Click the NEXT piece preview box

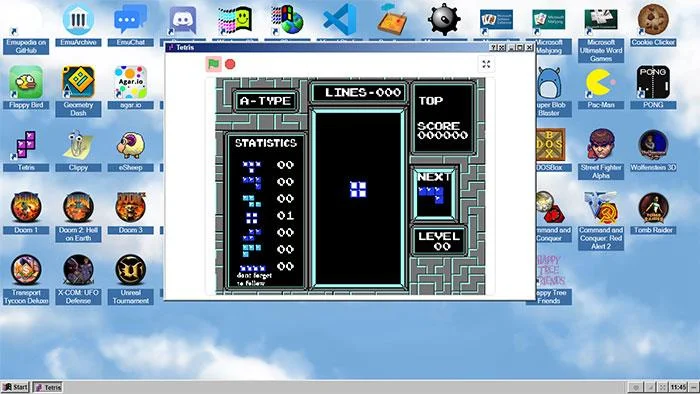pyautogui.click(x=435, y=194)
